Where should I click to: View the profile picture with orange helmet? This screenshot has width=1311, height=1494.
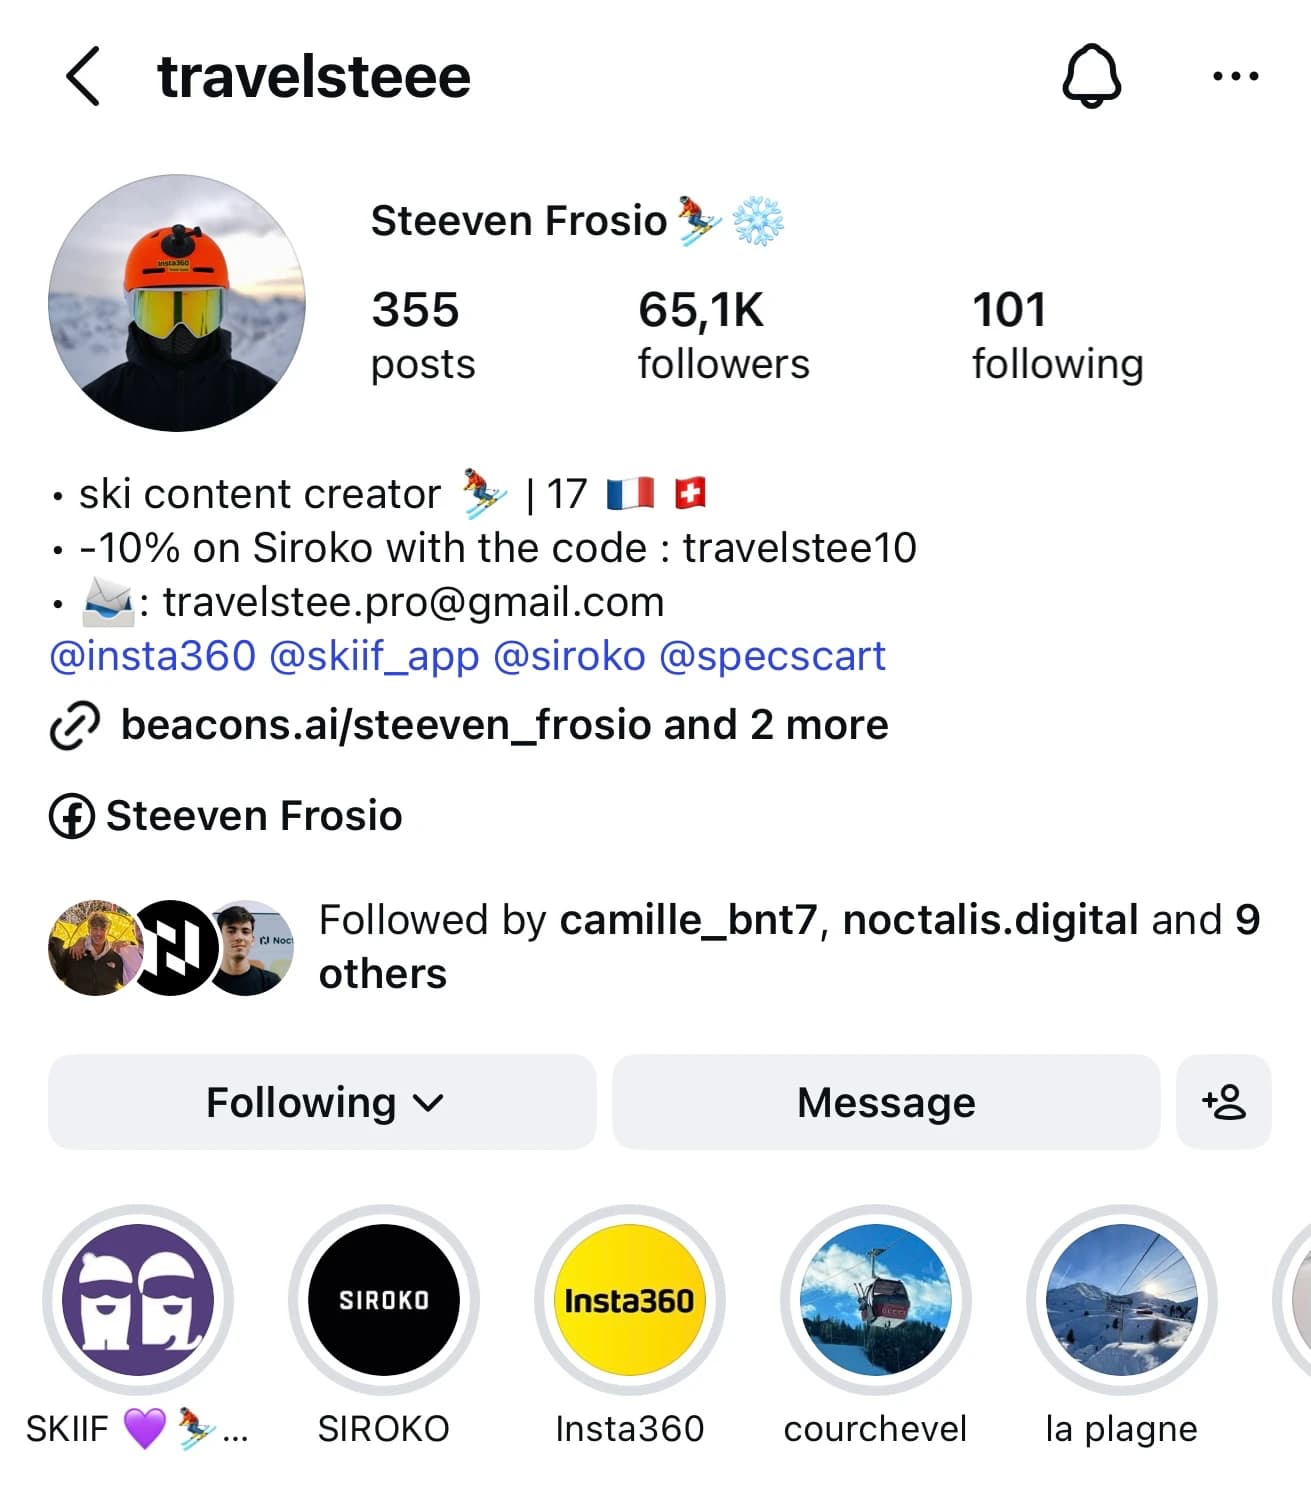pyautogui.click(x=177, y=303)
